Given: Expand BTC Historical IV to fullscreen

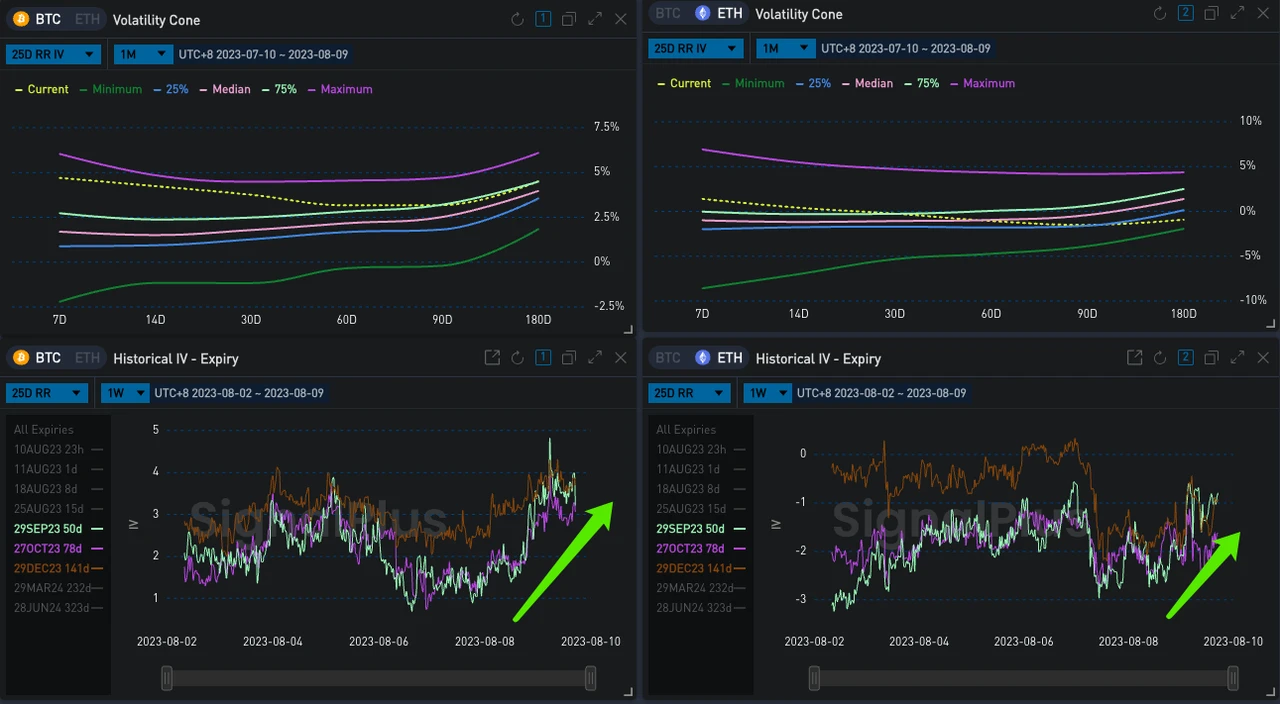Looking at the screenshot, I should [x=595, y=357].
